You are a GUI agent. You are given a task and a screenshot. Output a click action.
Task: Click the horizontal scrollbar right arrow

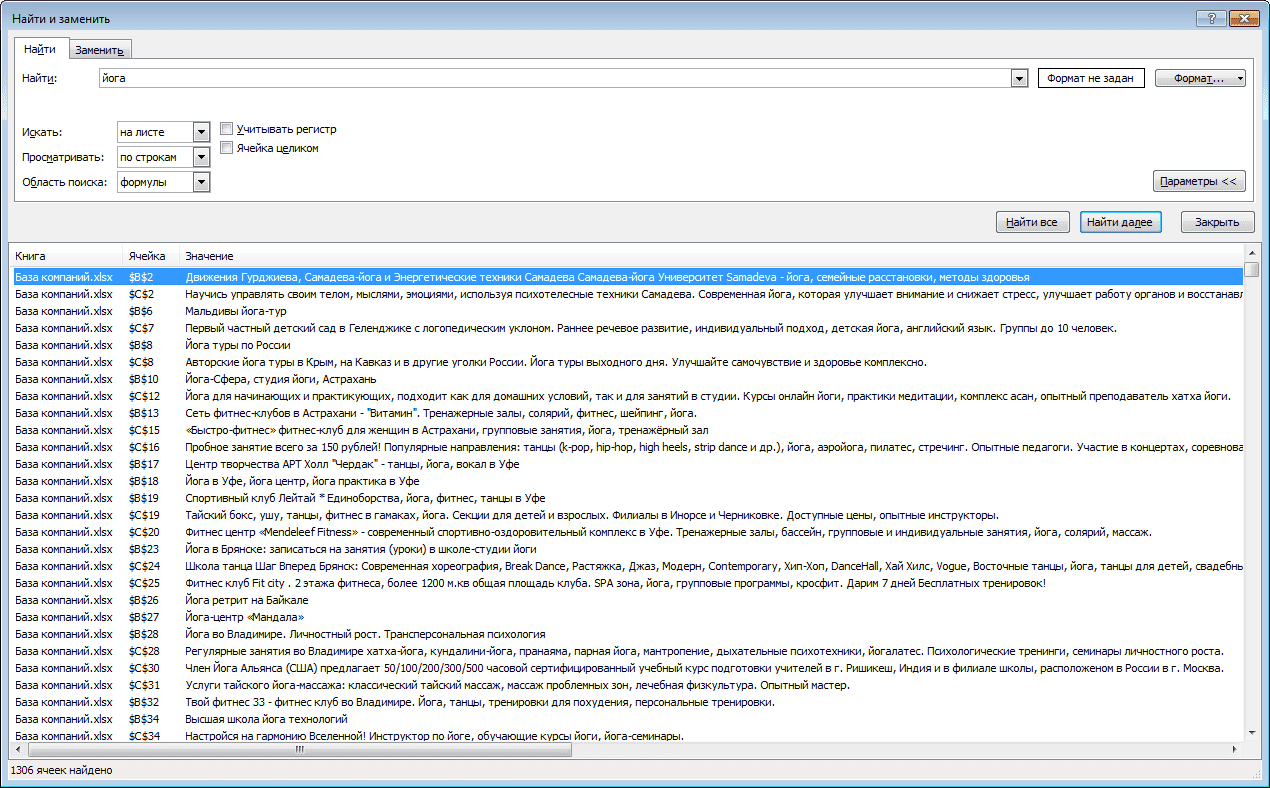pos(1237,750)
